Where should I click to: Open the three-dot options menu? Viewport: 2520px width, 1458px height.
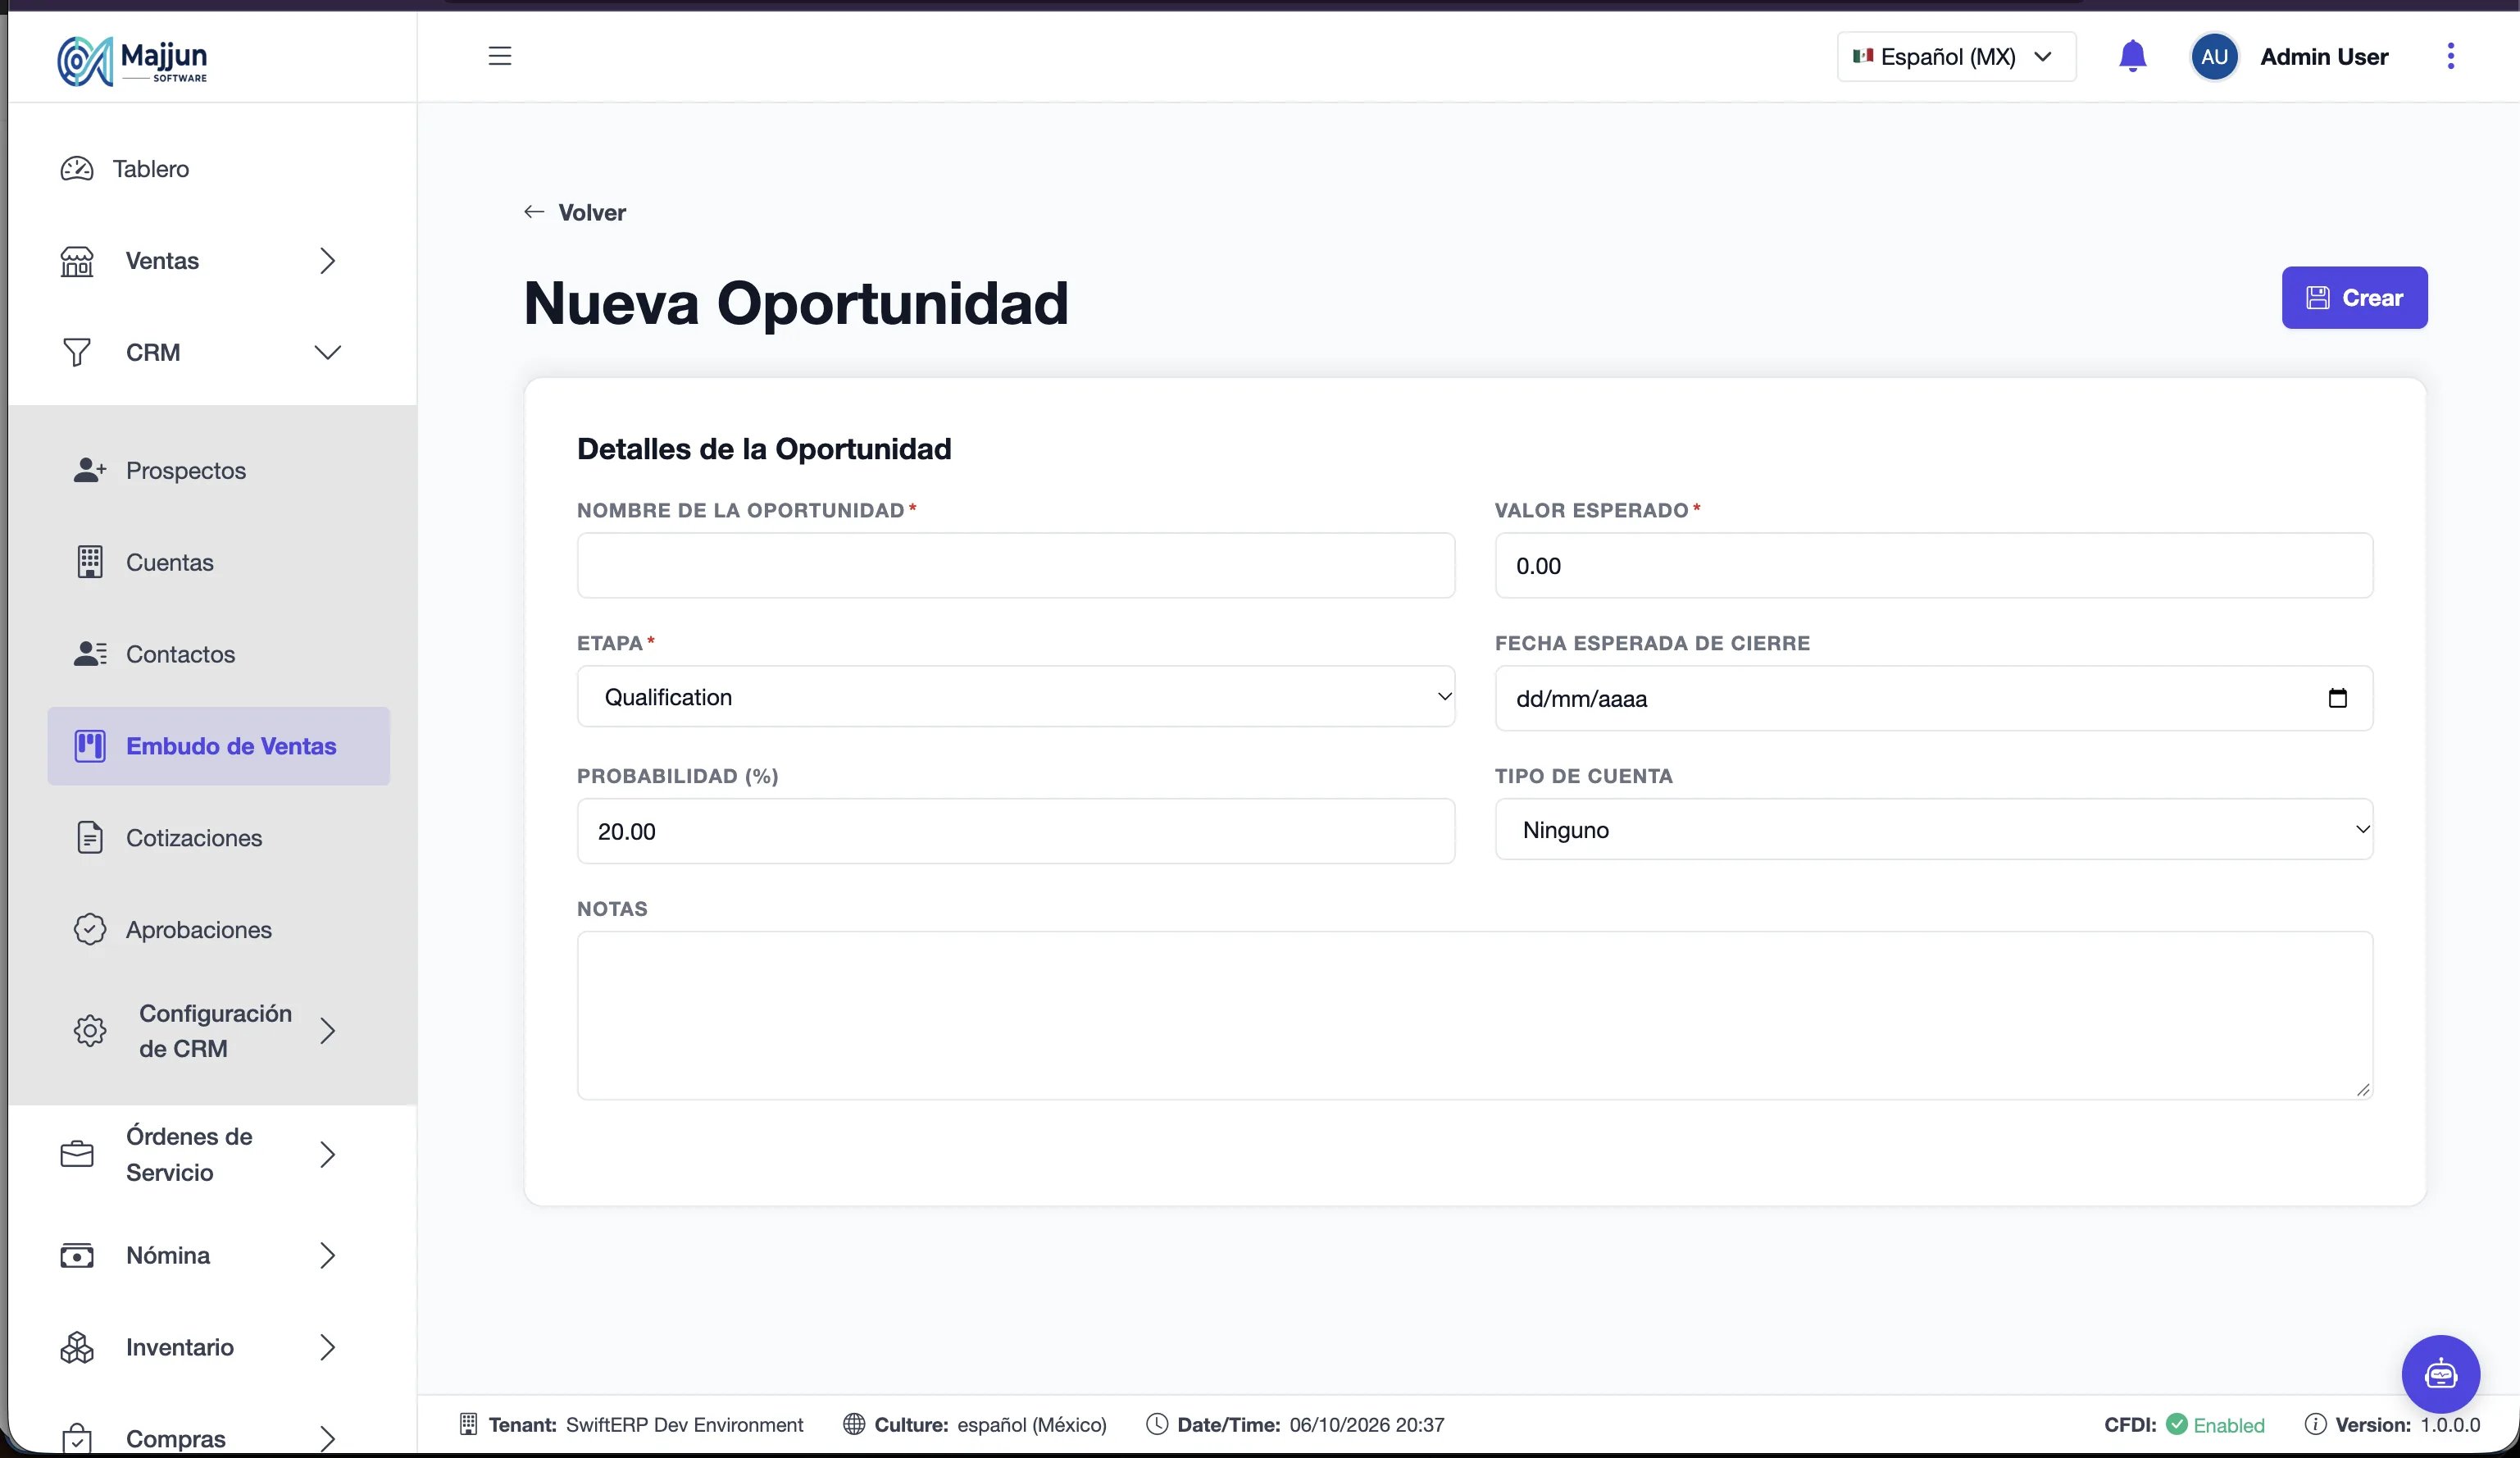[x=2450, y=56]
